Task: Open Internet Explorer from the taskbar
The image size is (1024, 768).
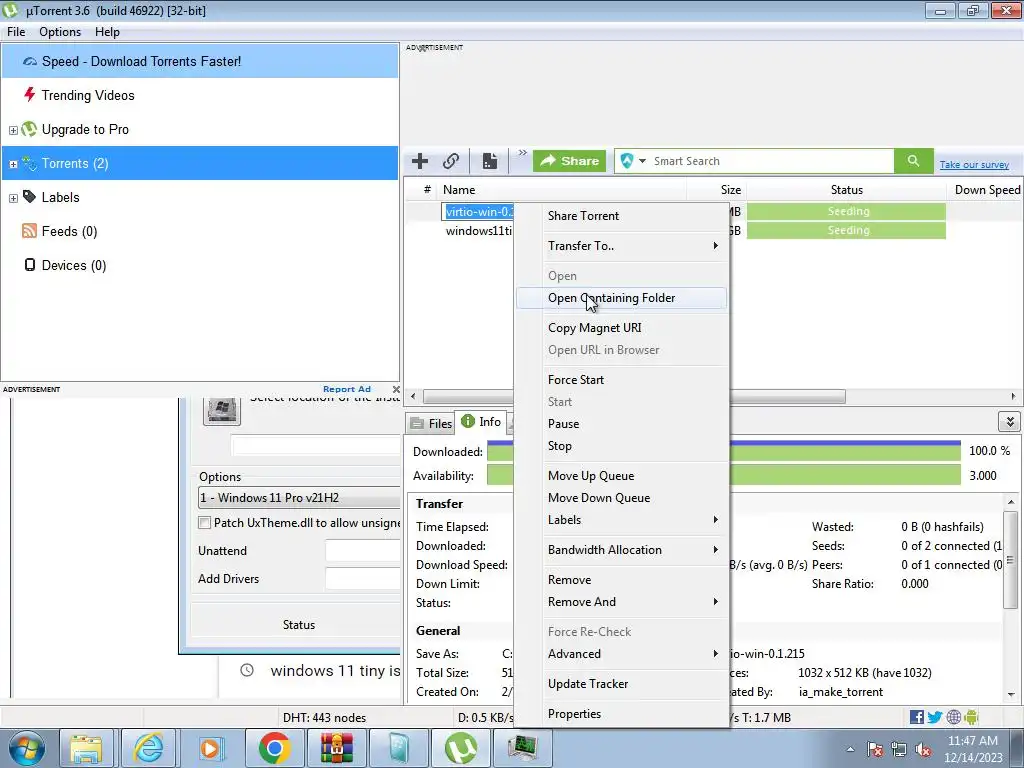Action: pos(149,748)
